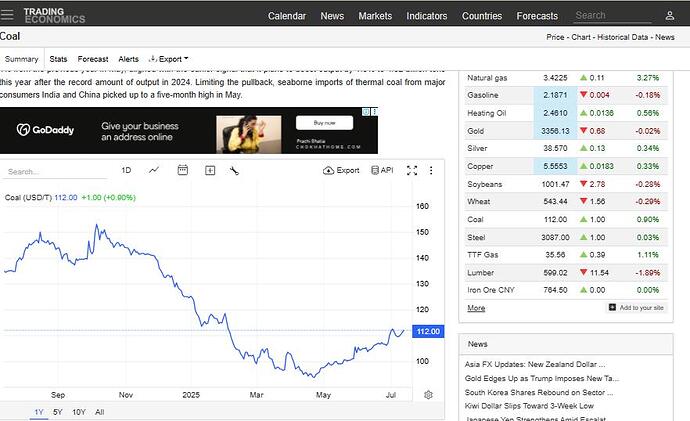The image size is (690, 421).
Task: Click the chart Export cloud button
Action: [341, 171]
